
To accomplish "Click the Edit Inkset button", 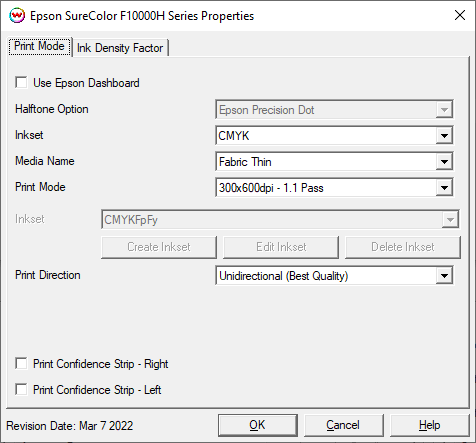I will [x=281, y=247].
